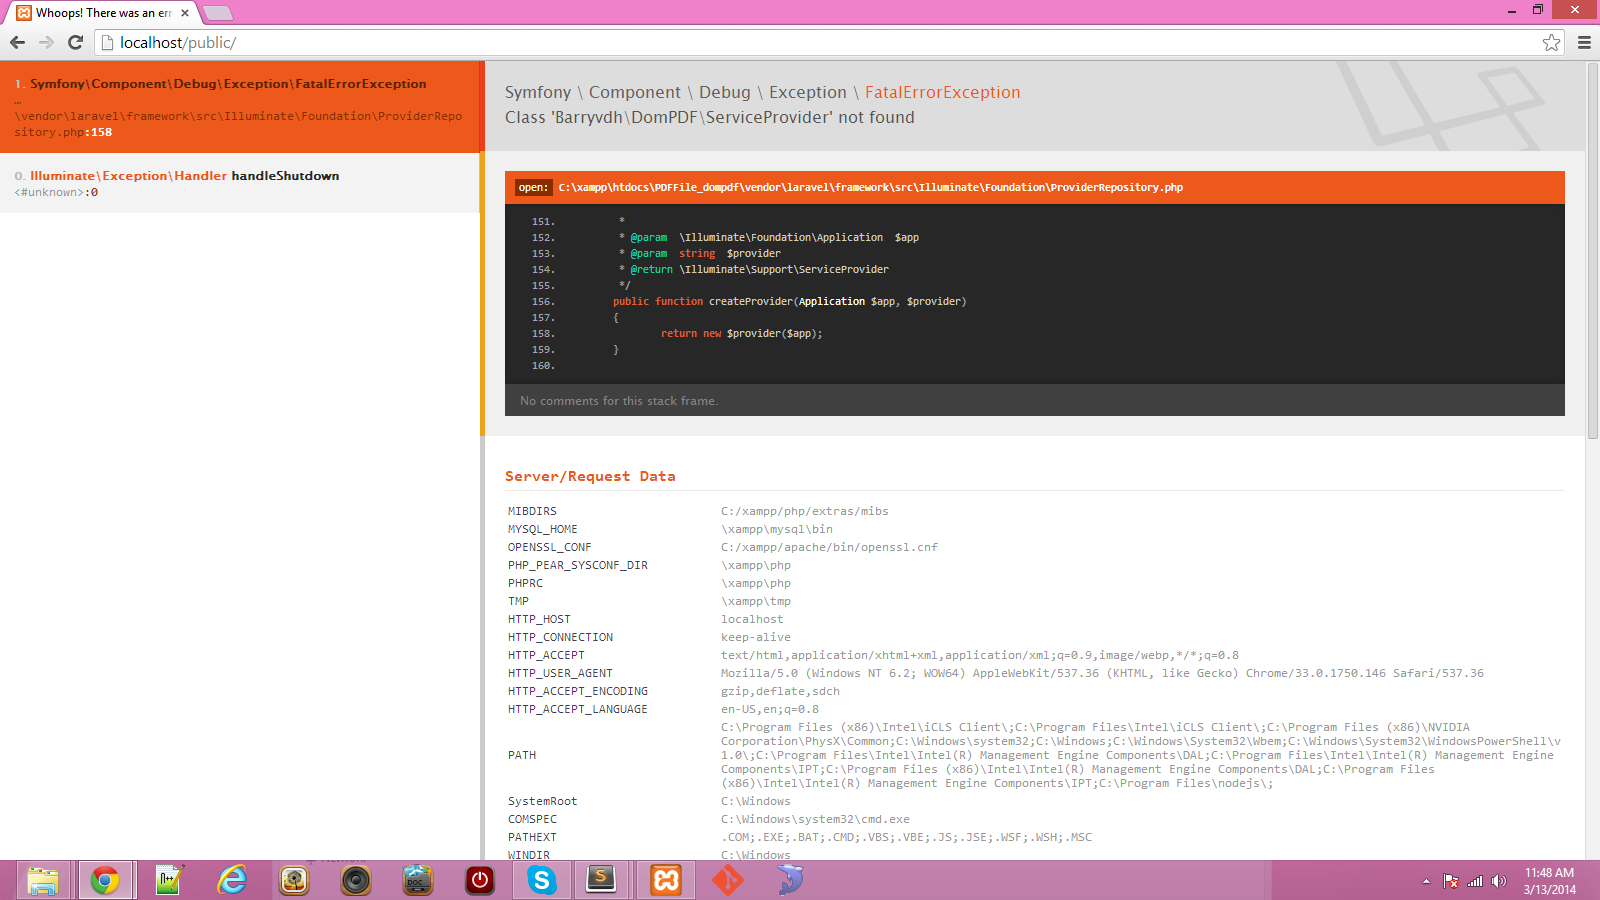Click the error message 'Class Barryvdh\DomPDF\ServiceProvider not found'

[710, 117]
